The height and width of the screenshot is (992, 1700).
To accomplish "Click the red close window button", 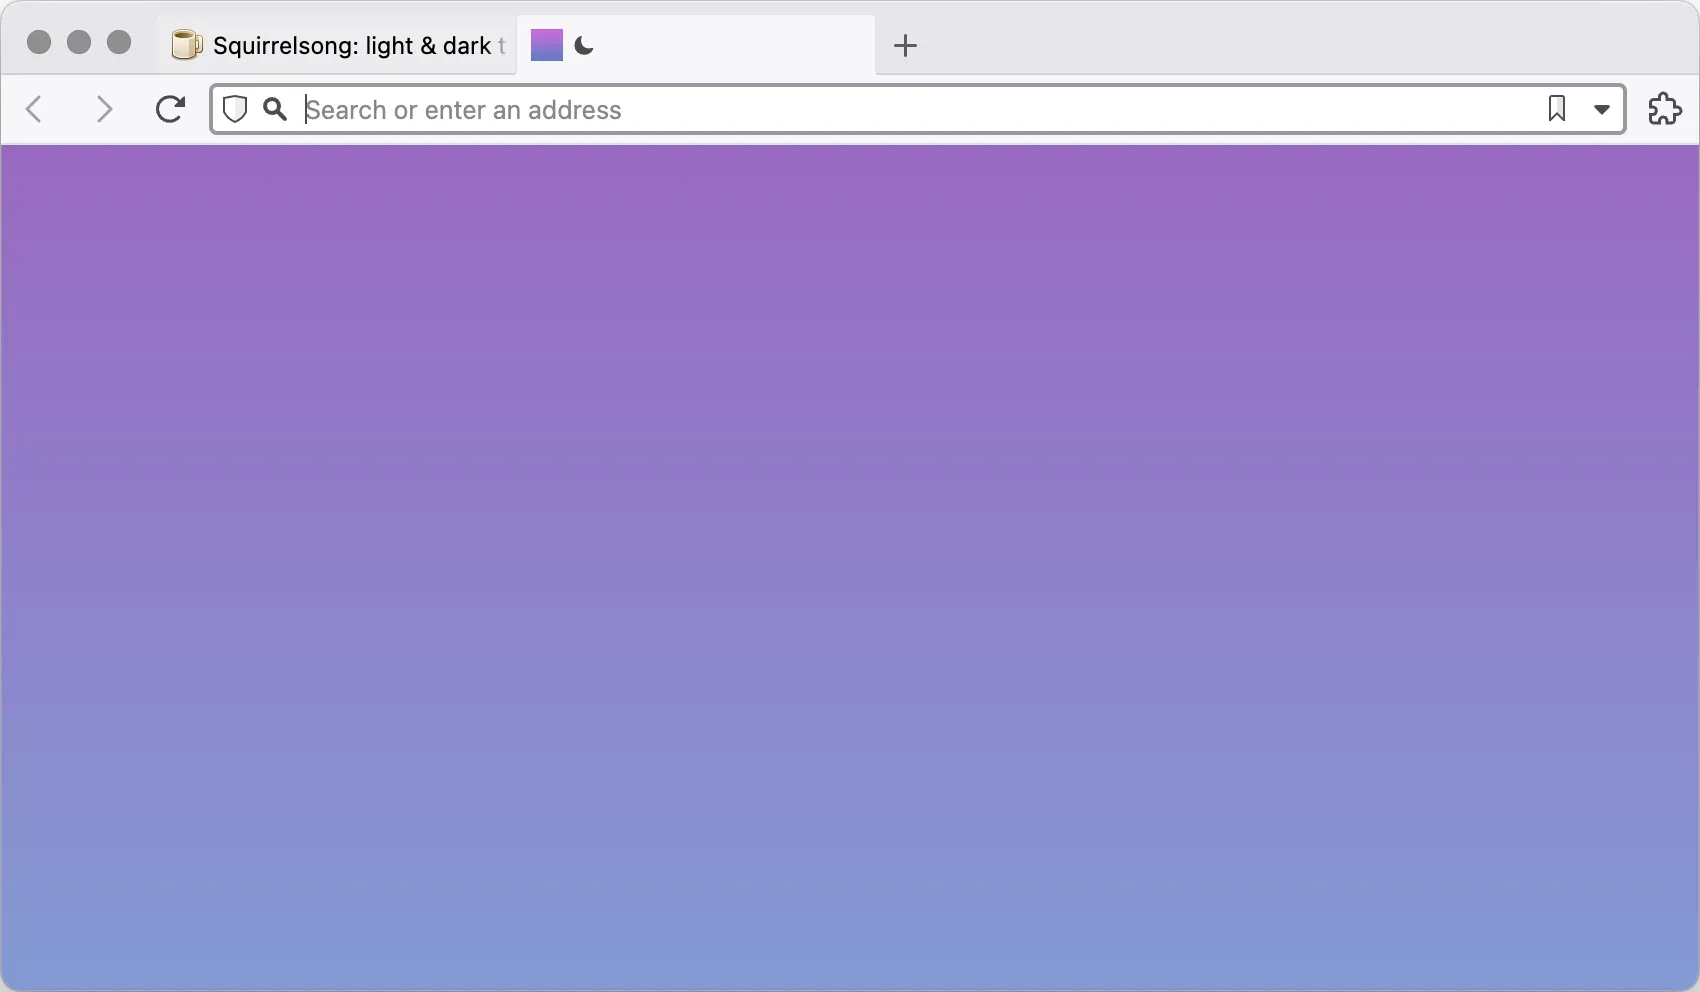I will click(40, 43).
